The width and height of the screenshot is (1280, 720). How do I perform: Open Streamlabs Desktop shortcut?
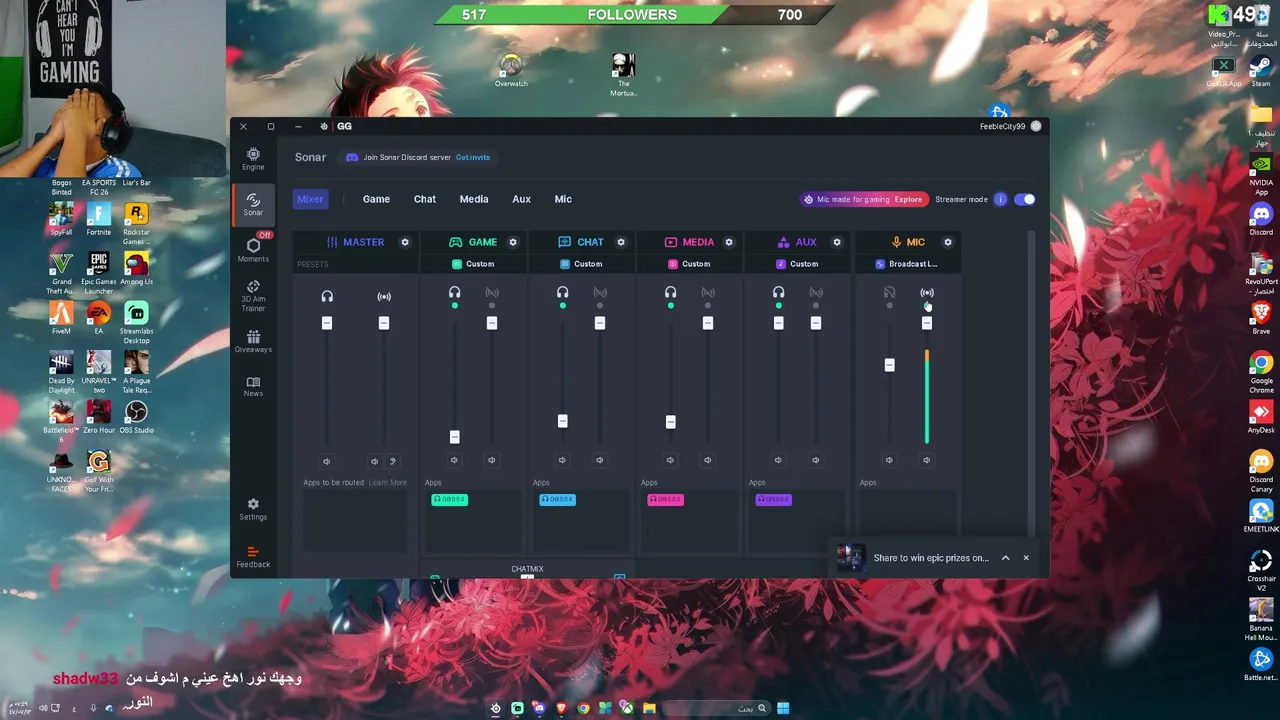pos(136,322)
